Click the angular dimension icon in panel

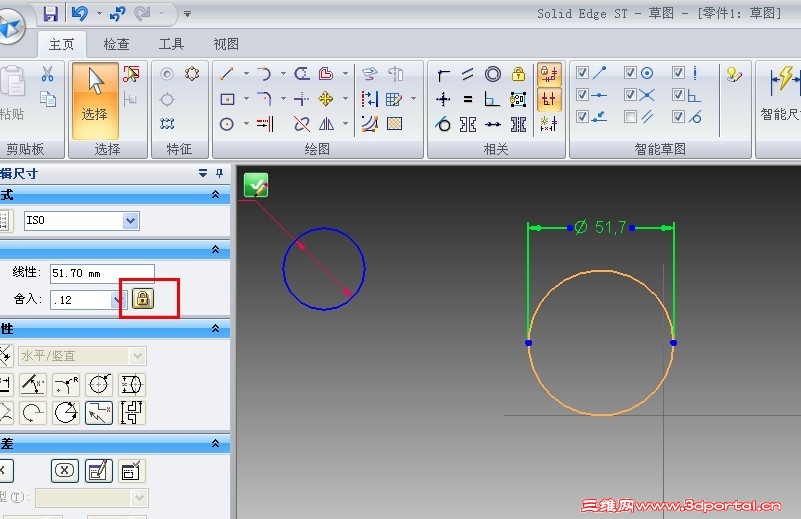coord(33,385)
